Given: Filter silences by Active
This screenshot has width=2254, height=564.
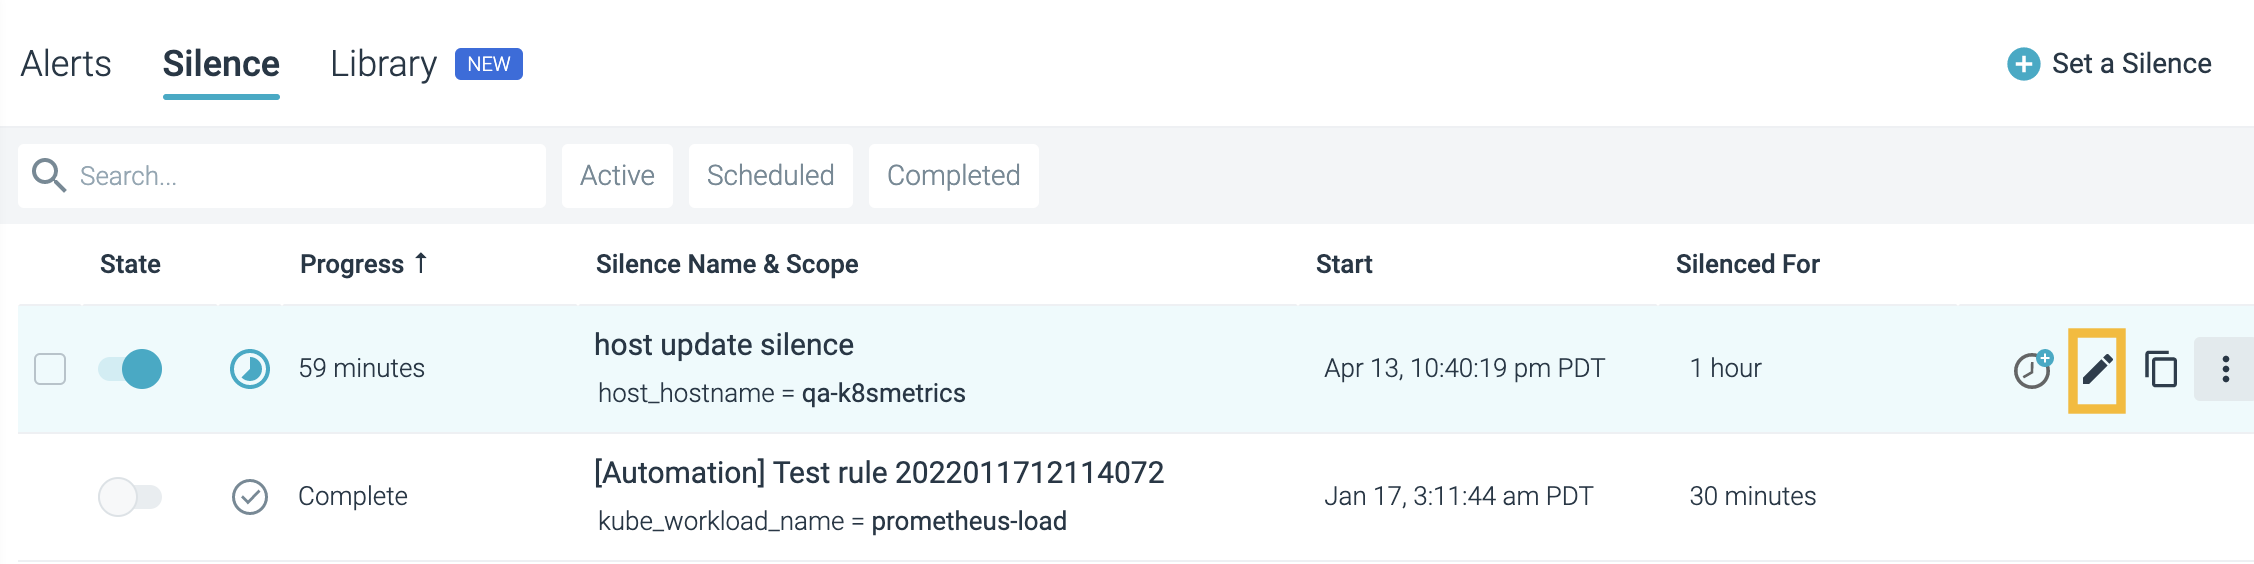Looking at the screenshot, I should pyautogui.click(x=617, y=176).
